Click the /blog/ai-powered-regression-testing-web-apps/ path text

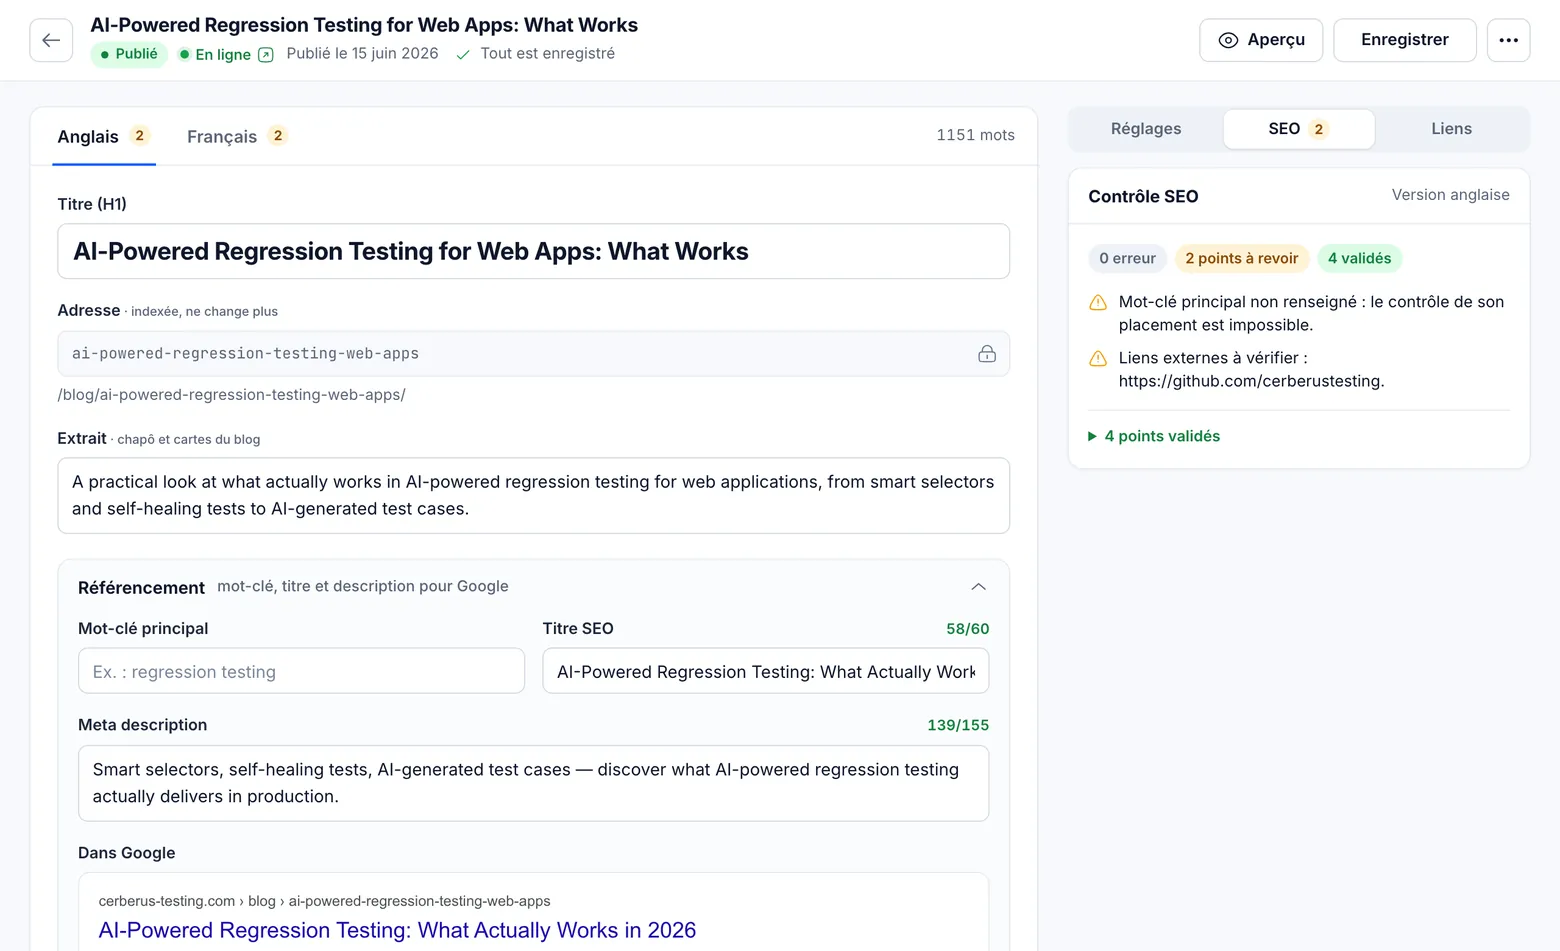coord(232,395)
